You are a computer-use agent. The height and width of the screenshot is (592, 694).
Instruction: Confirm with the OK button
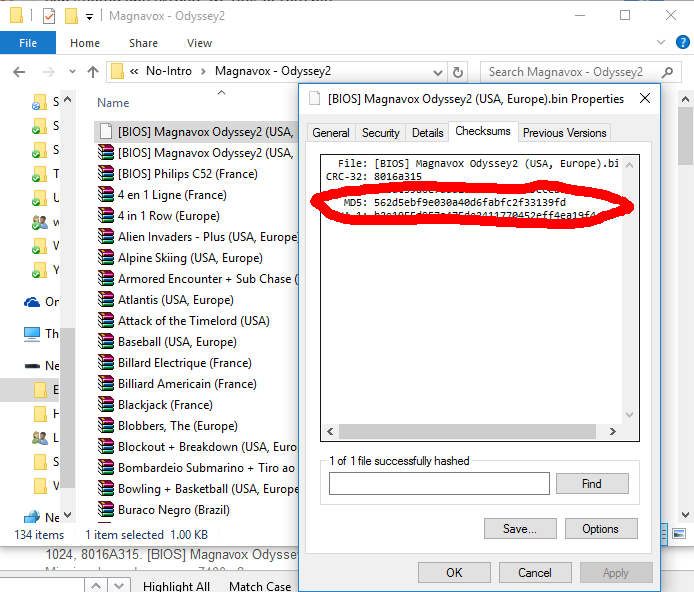coord(454,573)
